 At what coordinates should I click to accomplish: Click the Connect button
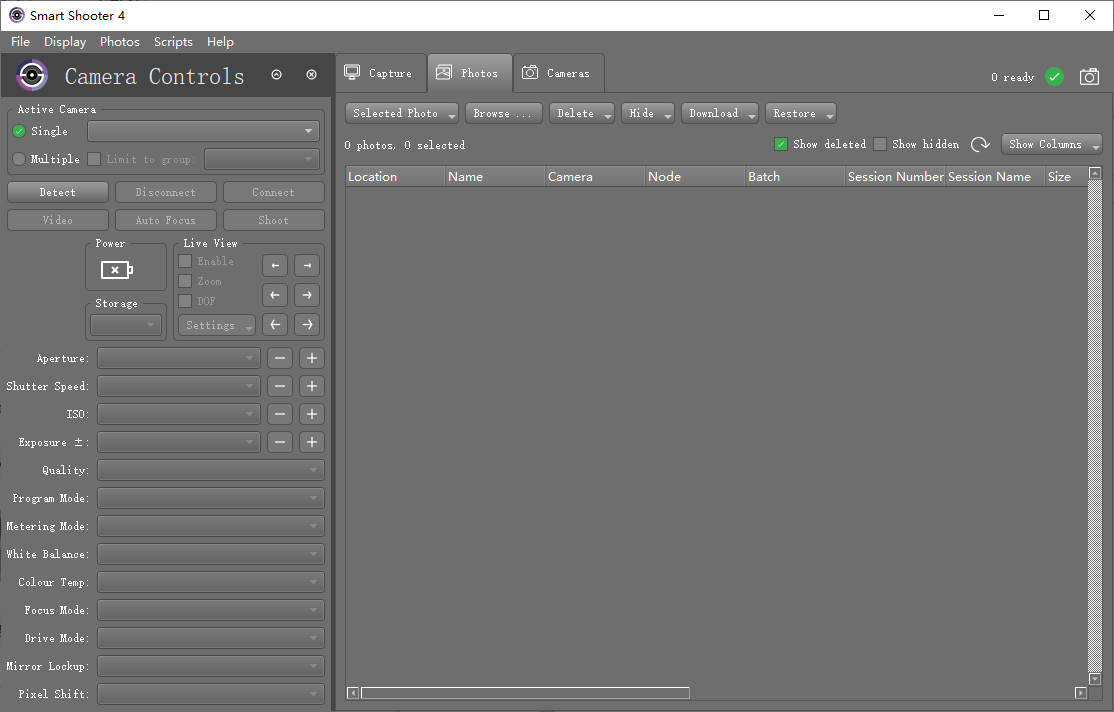(x=274, y=192)
